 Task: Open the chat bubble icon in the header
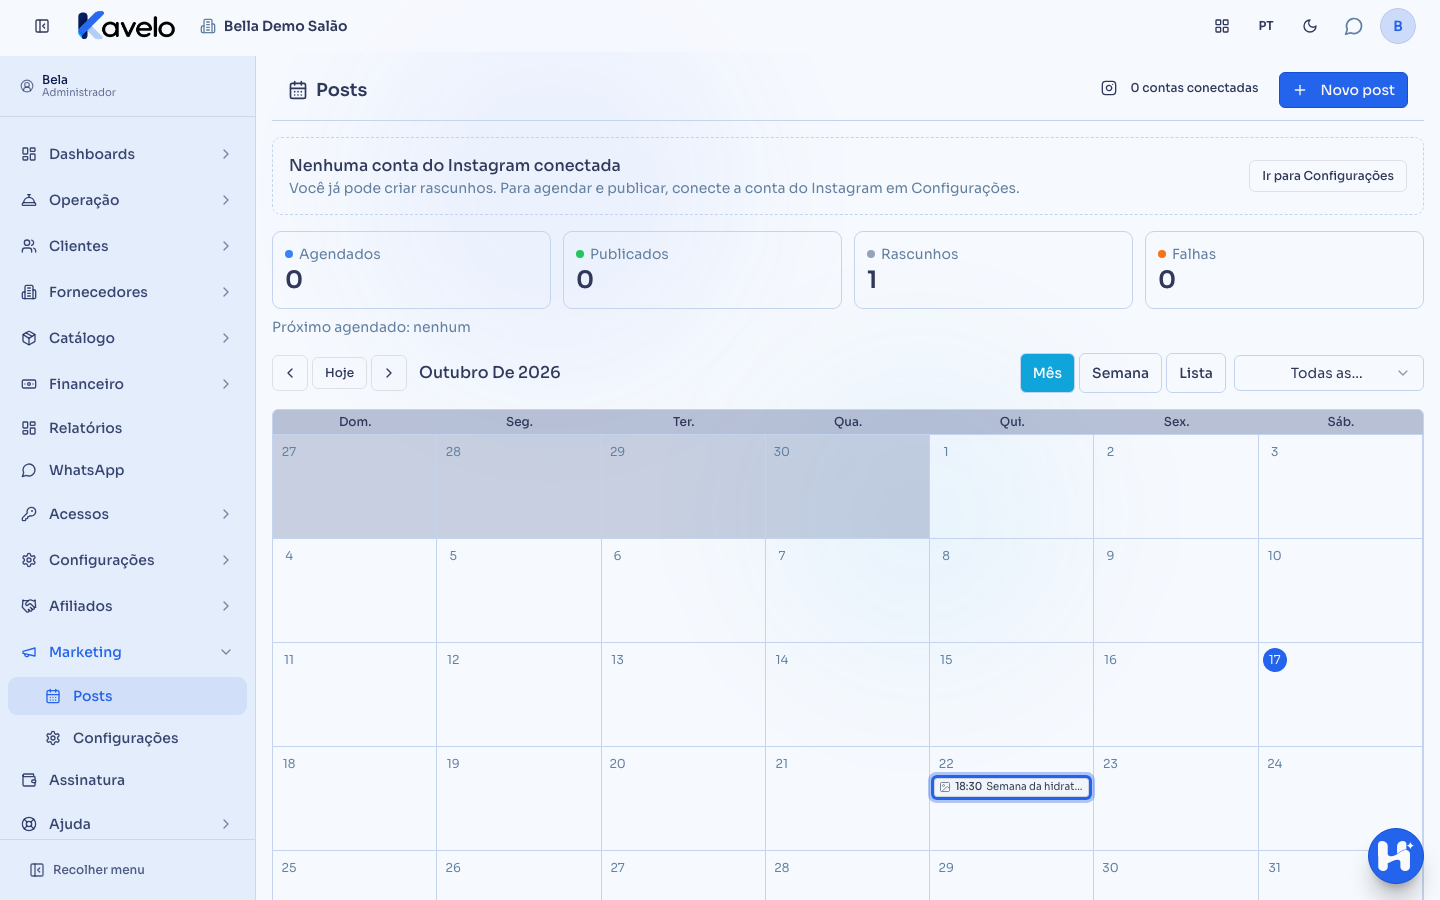pyautogui.click(x=1354, y=26)
